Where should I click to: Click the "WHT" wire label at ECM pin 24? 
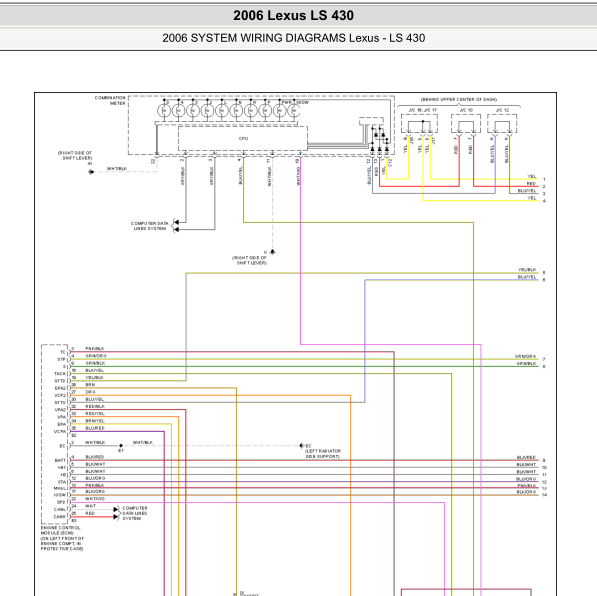91,506
